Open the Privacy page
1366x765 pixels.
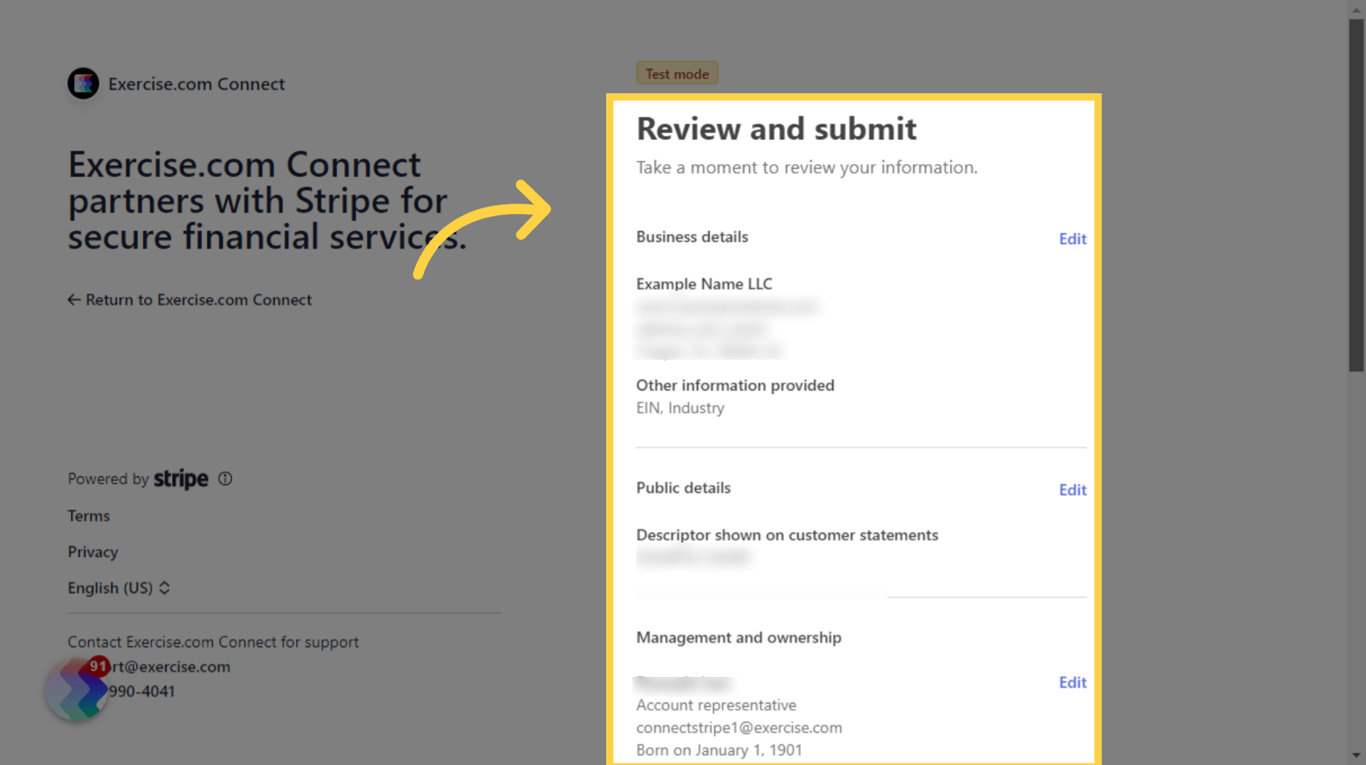[x=92, y=551]
